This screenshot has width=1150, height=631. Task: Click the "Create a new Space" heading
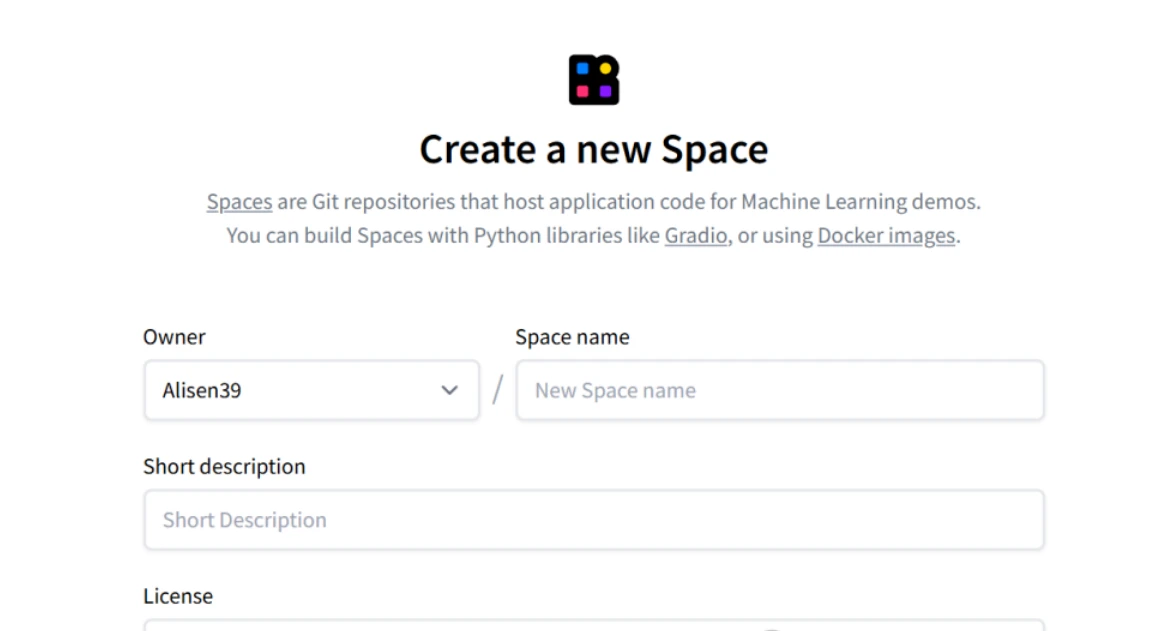click(594, 149)
